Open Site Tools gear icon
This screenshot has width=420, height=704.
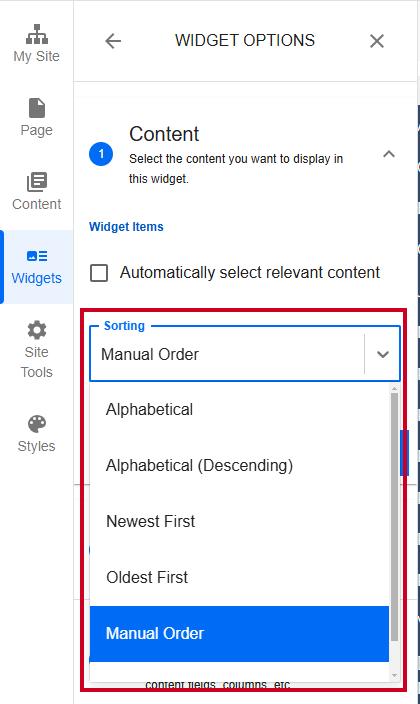[x=37, y=330]
